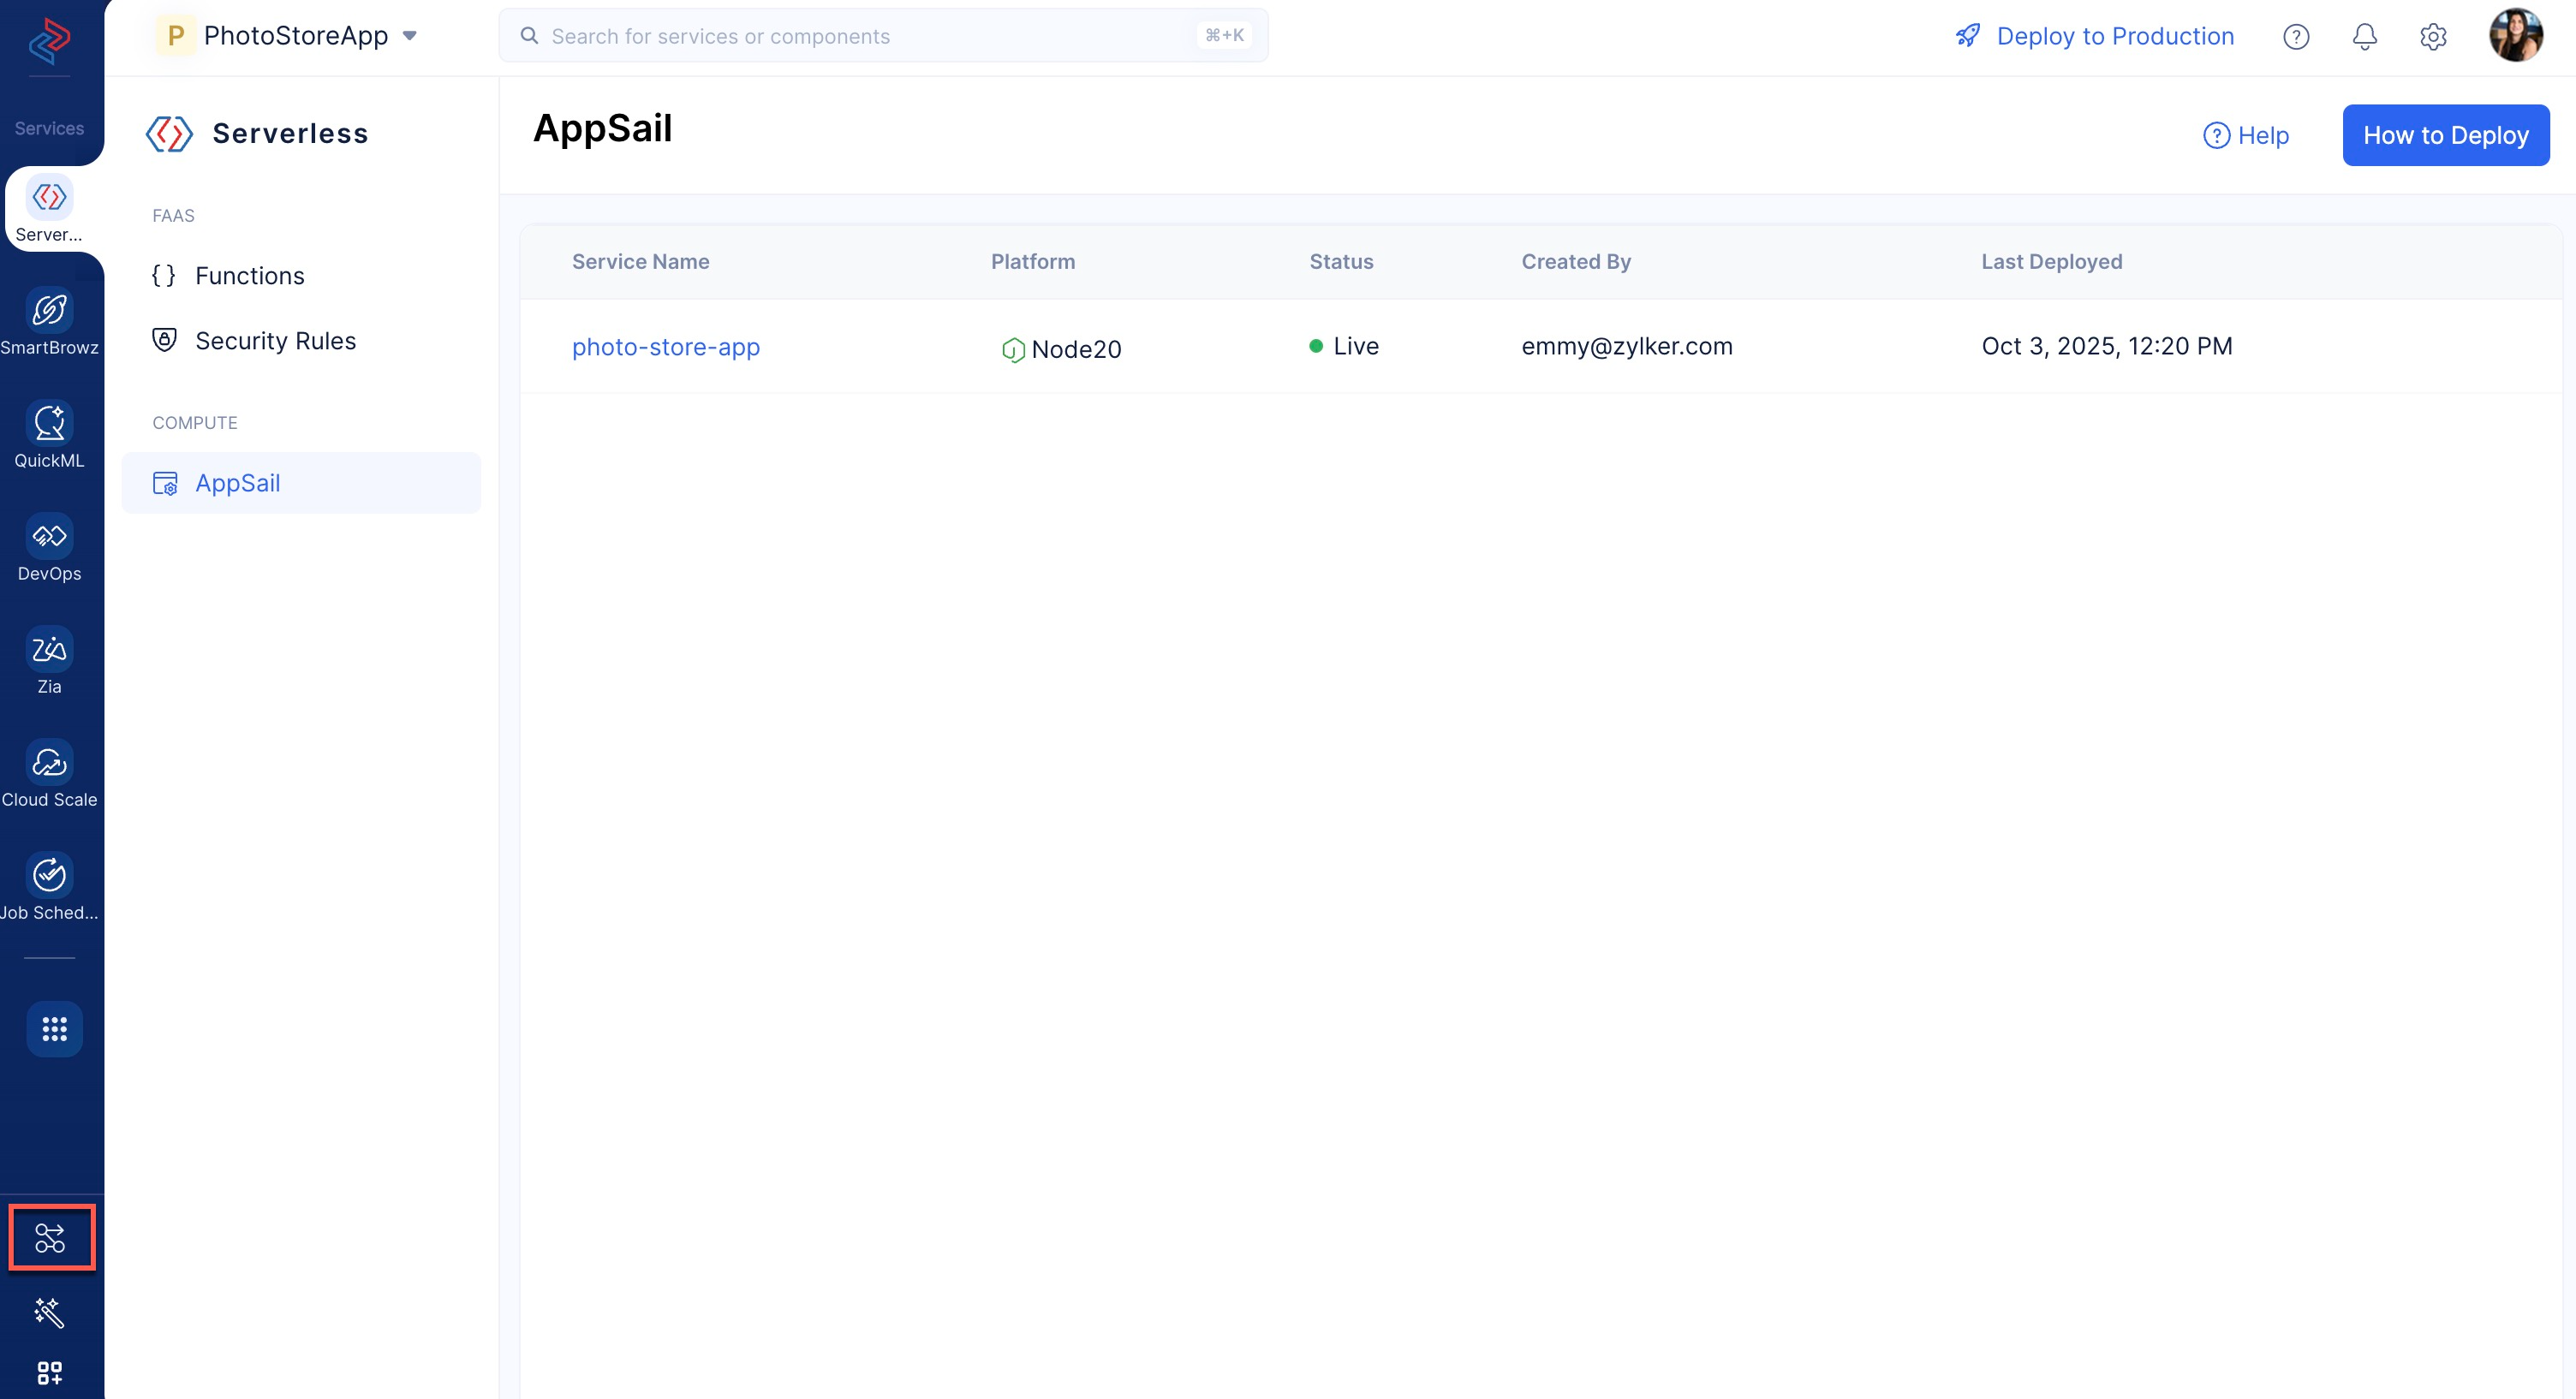Open Job Scheduling service icon

[49, 876]
